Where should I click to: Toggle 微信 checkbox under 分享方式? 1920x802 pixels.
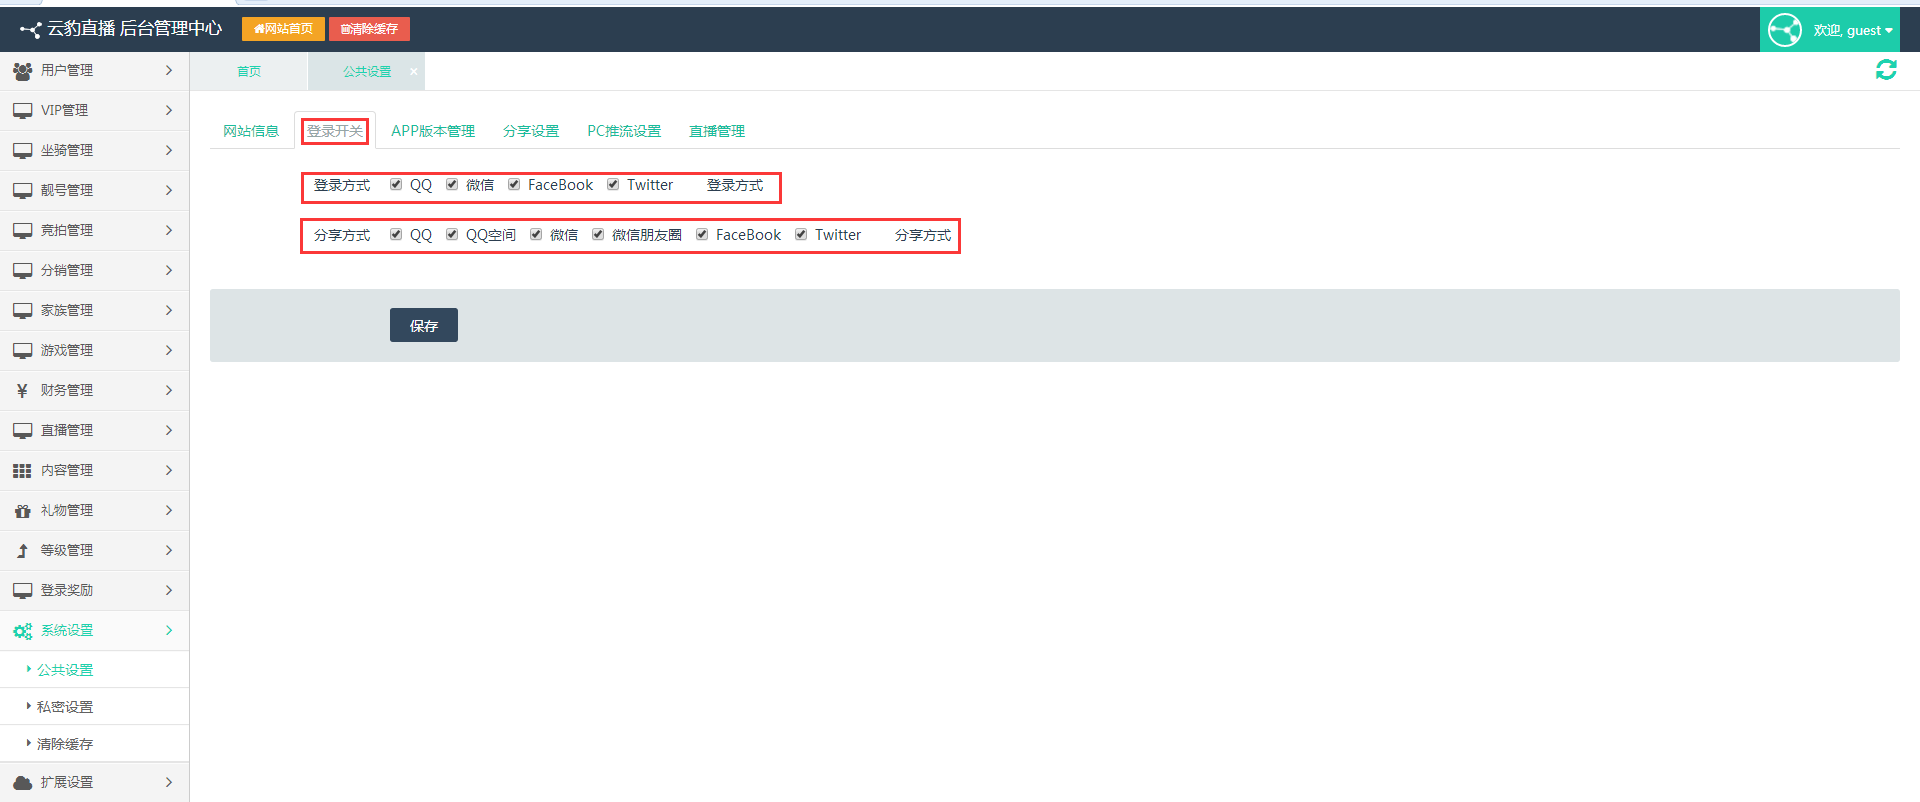[536, 234]
